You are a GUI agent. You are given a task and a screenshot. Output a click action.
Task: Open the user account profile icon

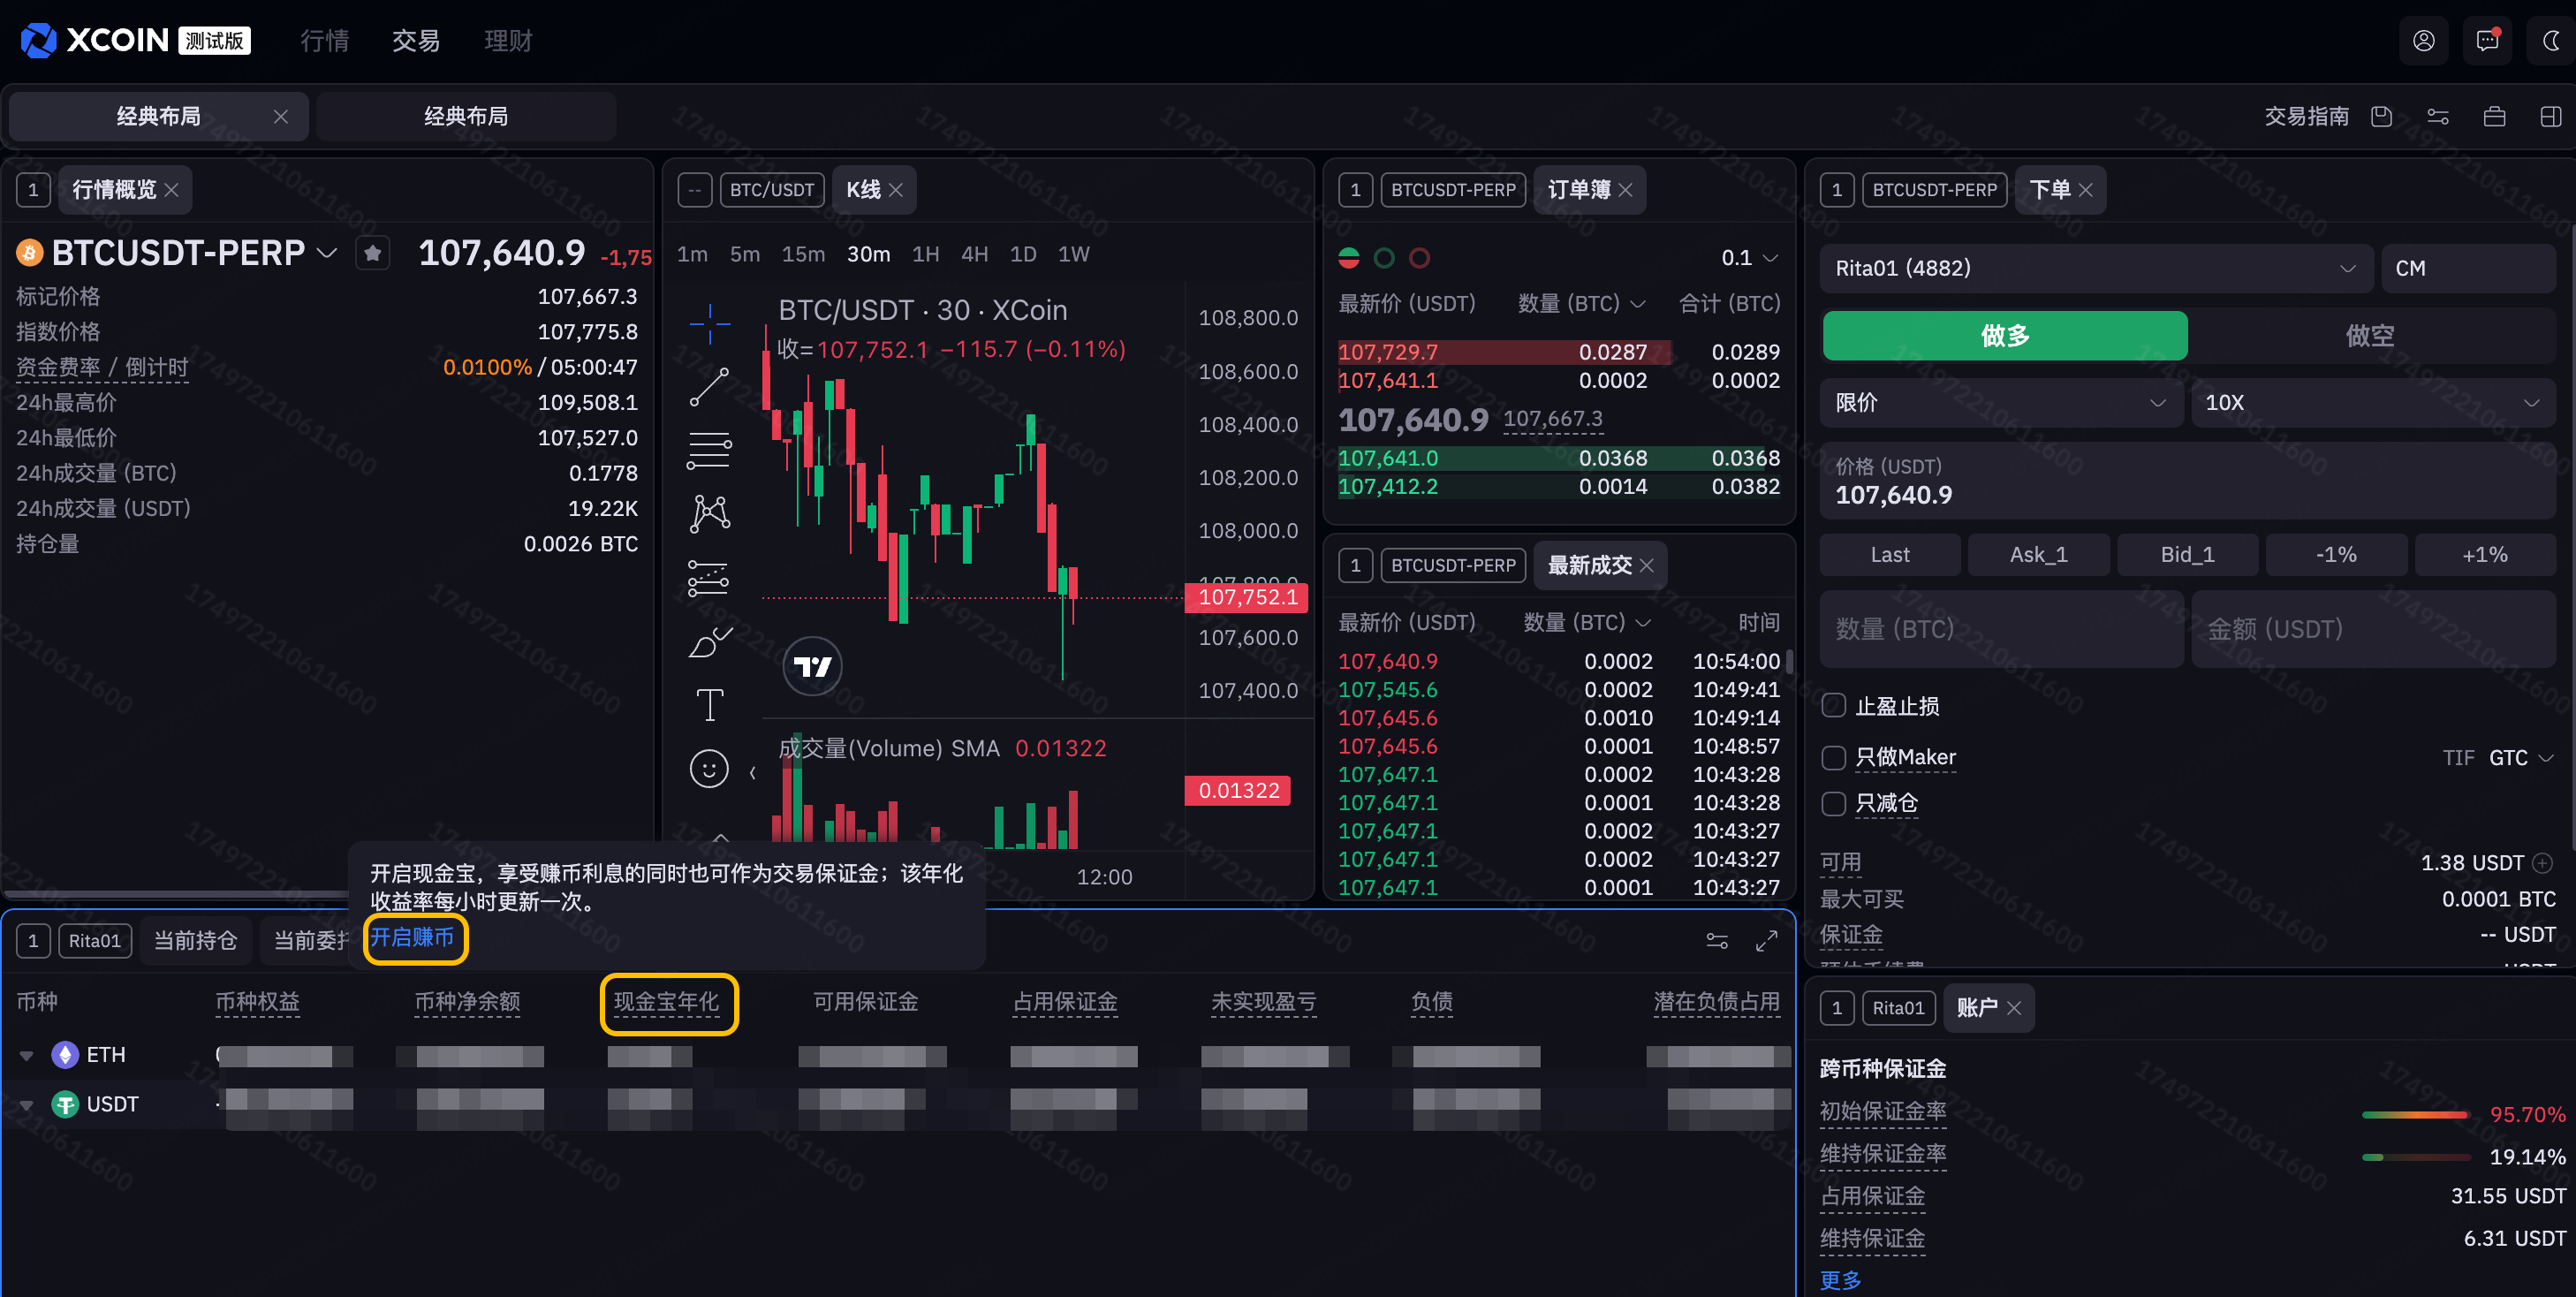click(2423, 41)
